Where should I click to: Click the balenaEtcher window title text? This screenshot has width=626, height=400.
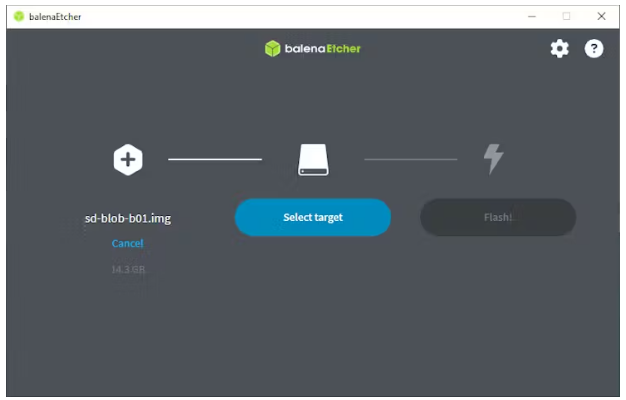(x=58, y=16)
